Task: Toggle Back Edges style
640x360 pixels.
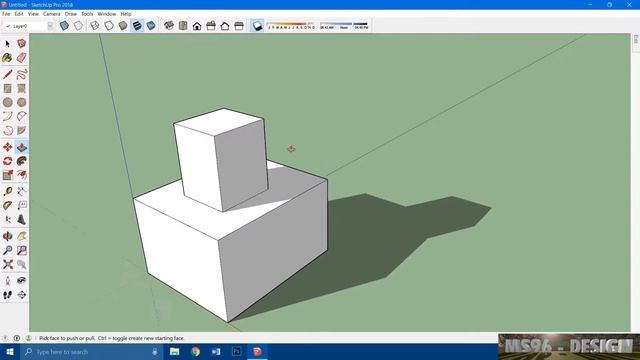Action: 78,26
